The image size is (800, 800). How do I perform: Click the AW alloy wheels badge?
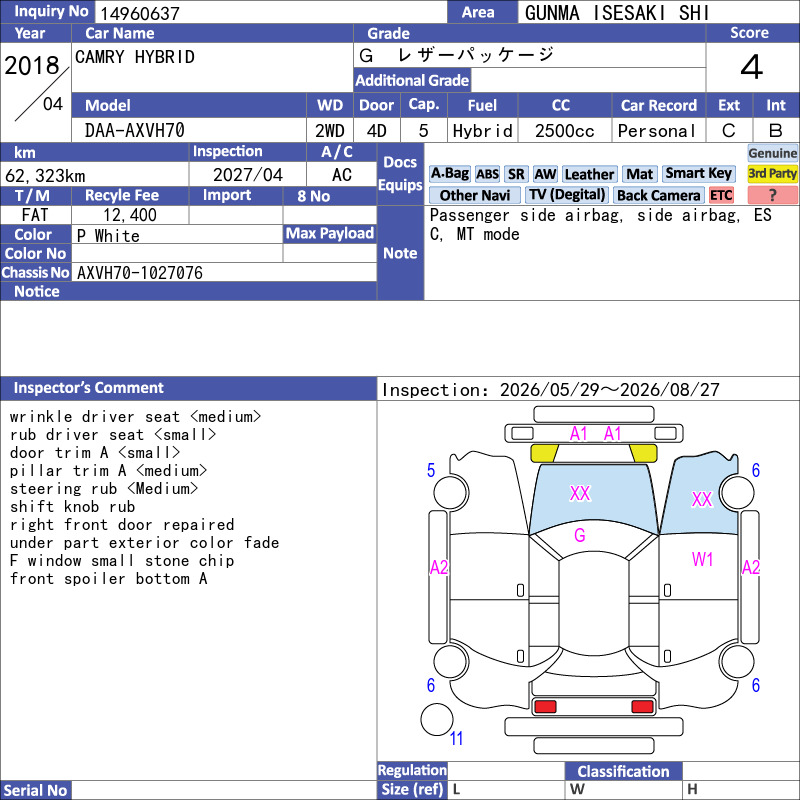(x=545, y=174)
